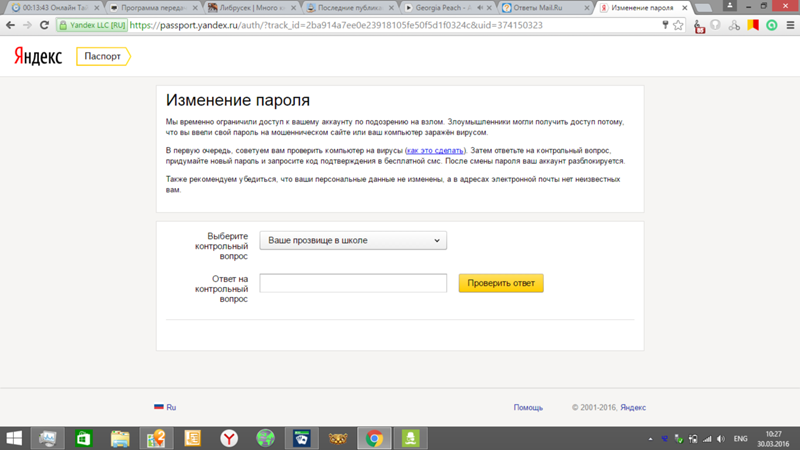
Task: Click the bookmark star in address bar
Action: click(679, 25)
